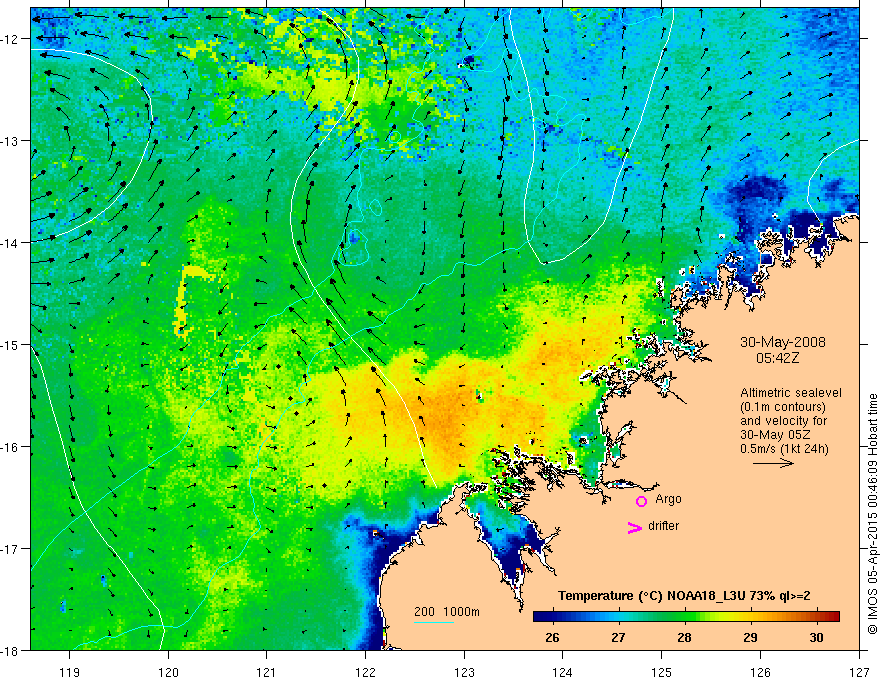Click the 'Argo' legend label

[668, 499]
